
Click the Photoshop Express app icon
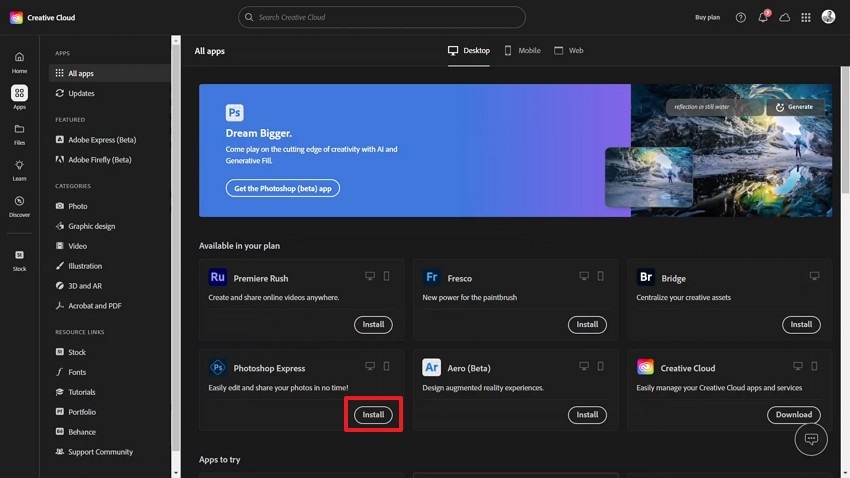click(217, 367)
